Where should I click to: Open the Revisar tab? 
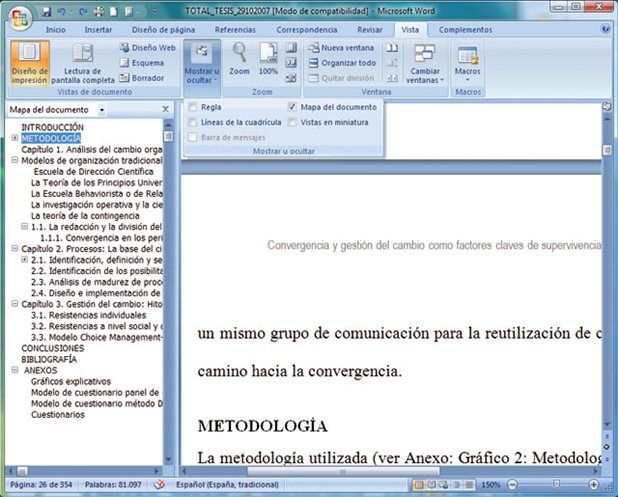369,30
